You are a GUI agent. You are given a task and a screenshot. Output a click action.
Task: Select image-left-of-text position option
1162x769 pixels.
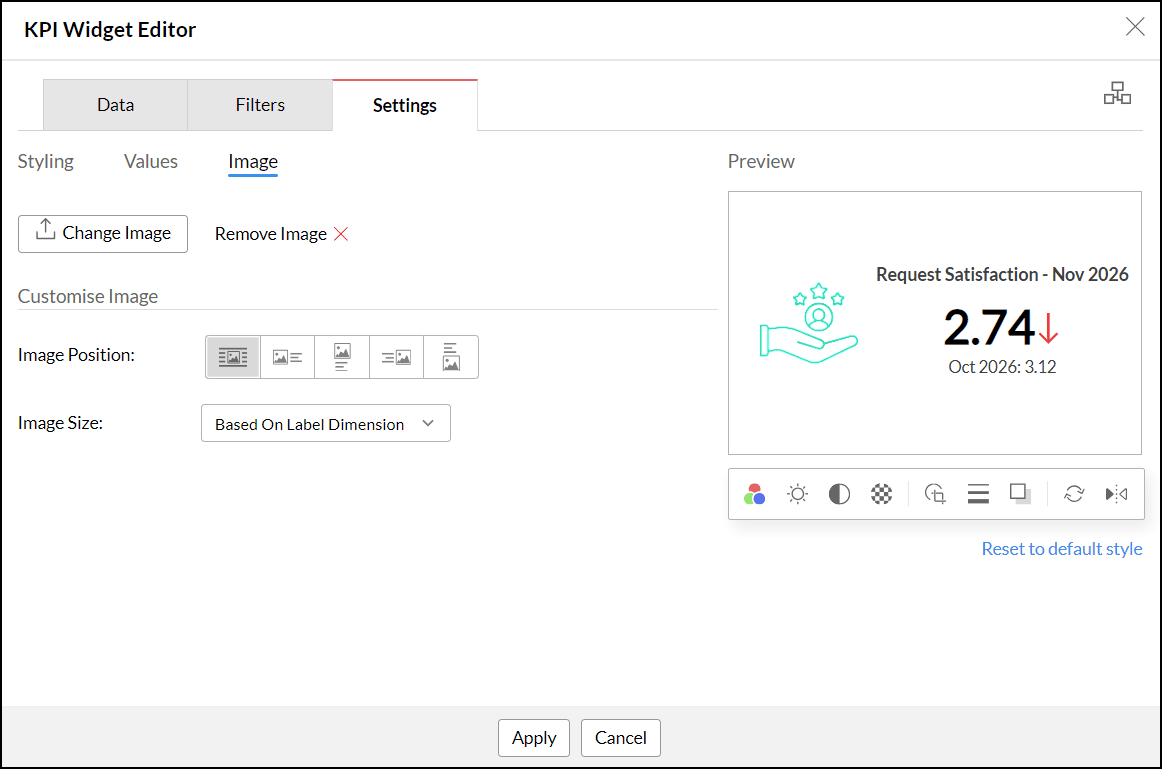pos(288,357)
